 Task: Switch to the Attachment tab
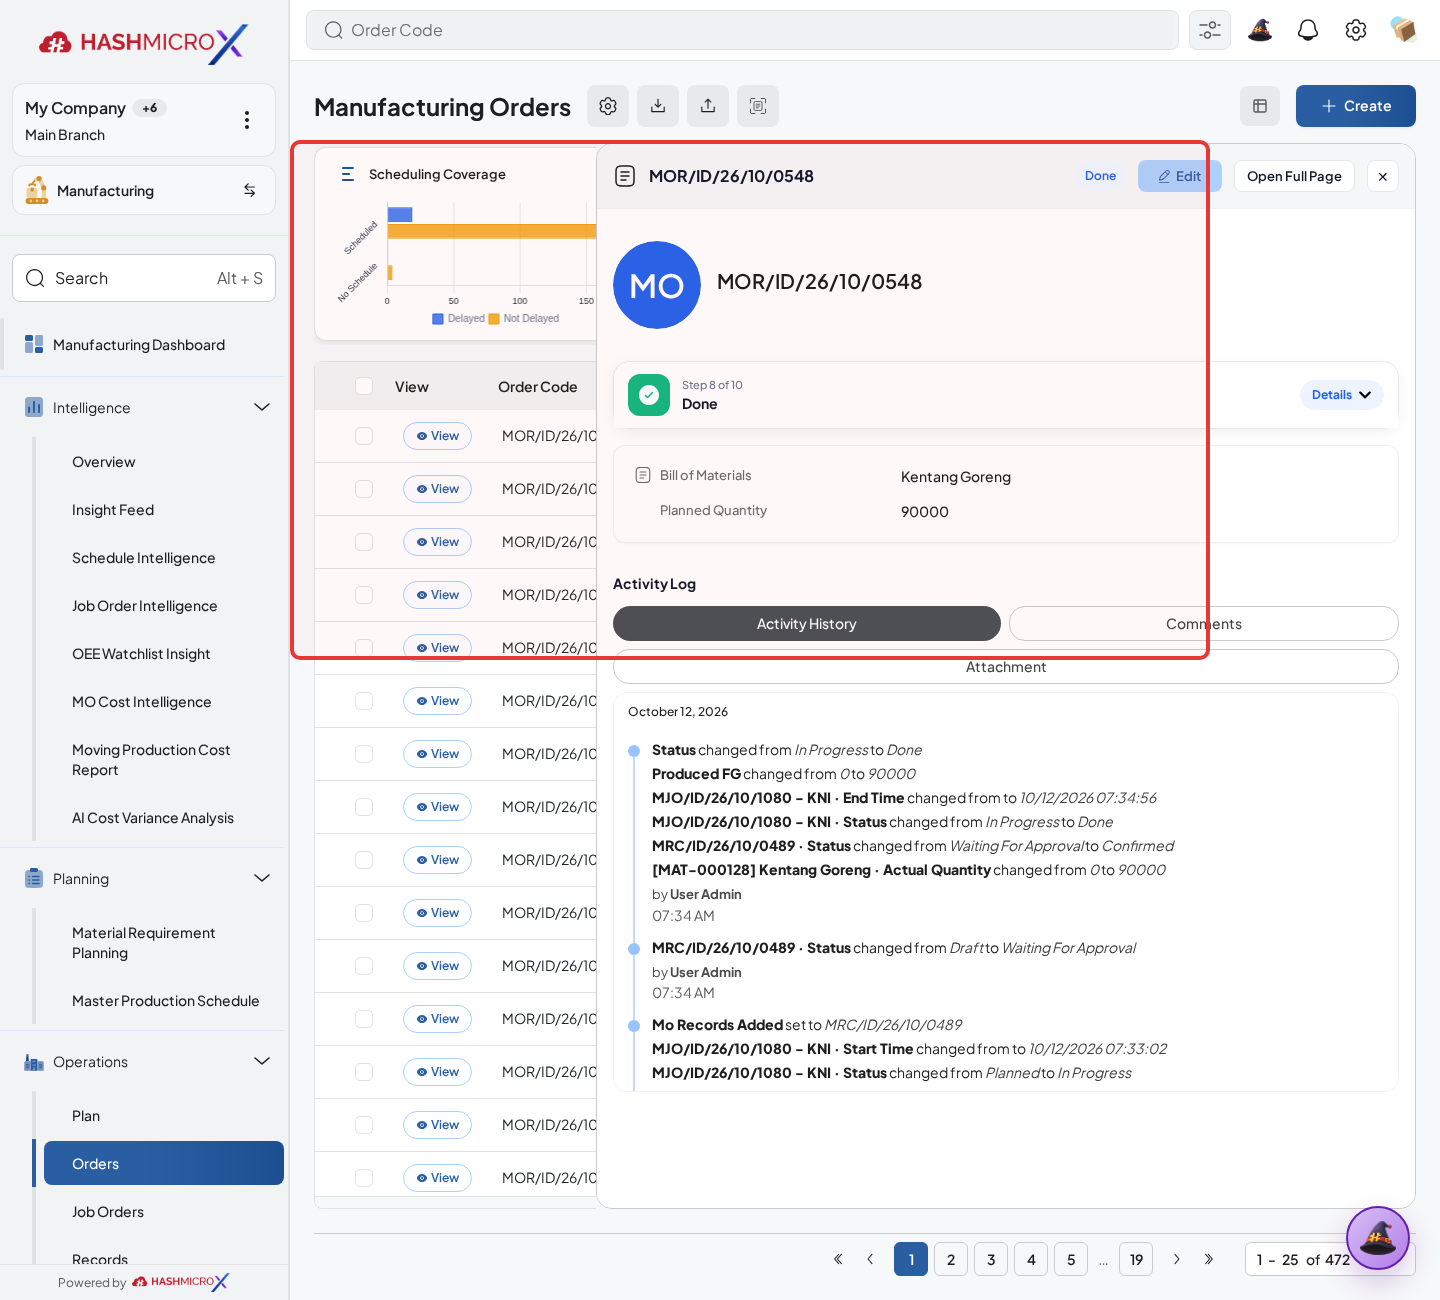[x=1006, y=667]
